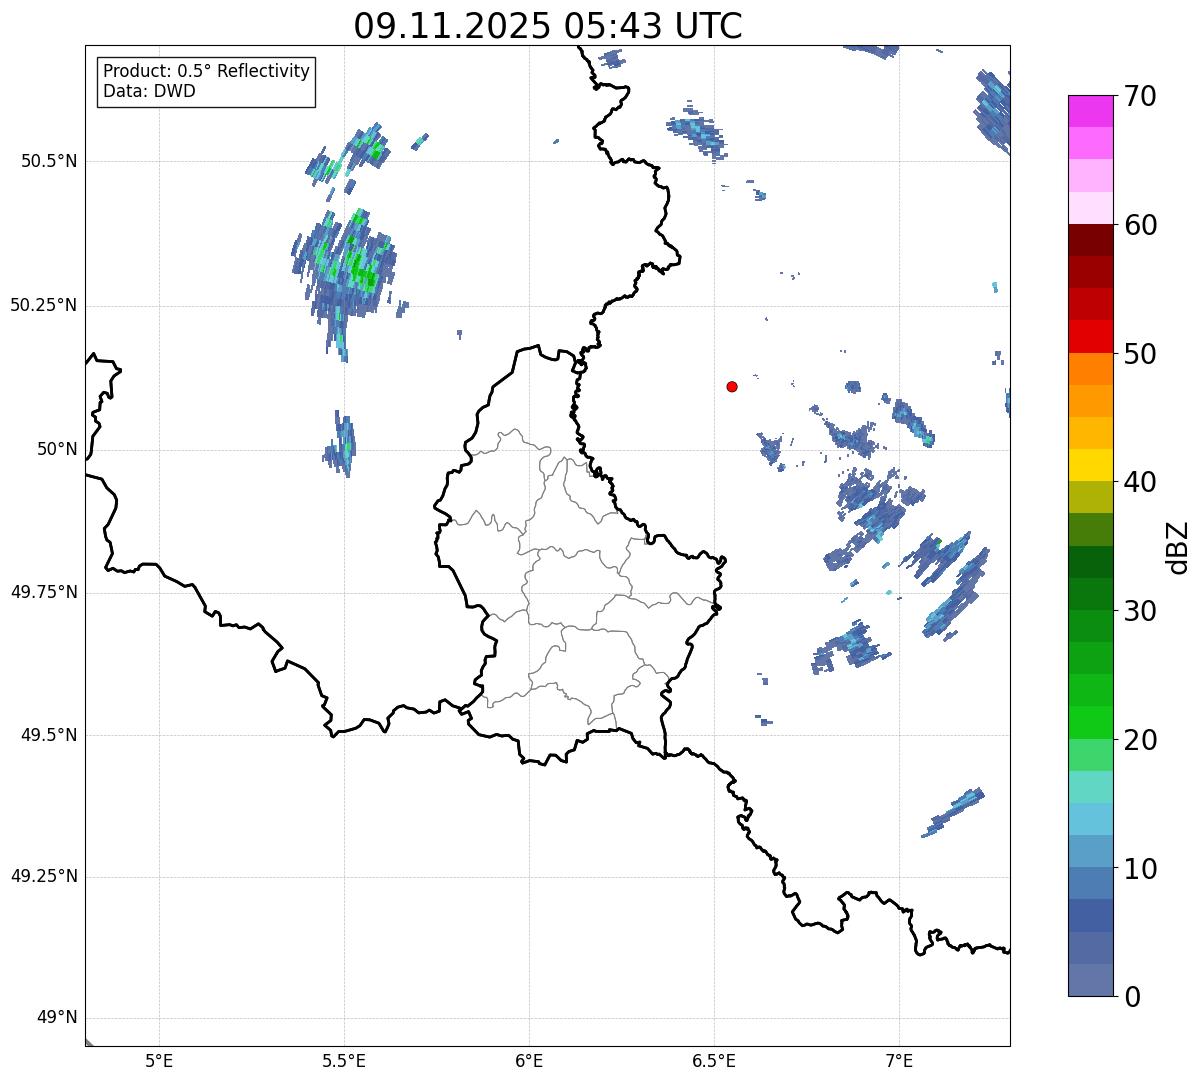Click the colorbar tick label 60
This screenshot has height=1081, width=1202.
click(x=1140, y=225)
